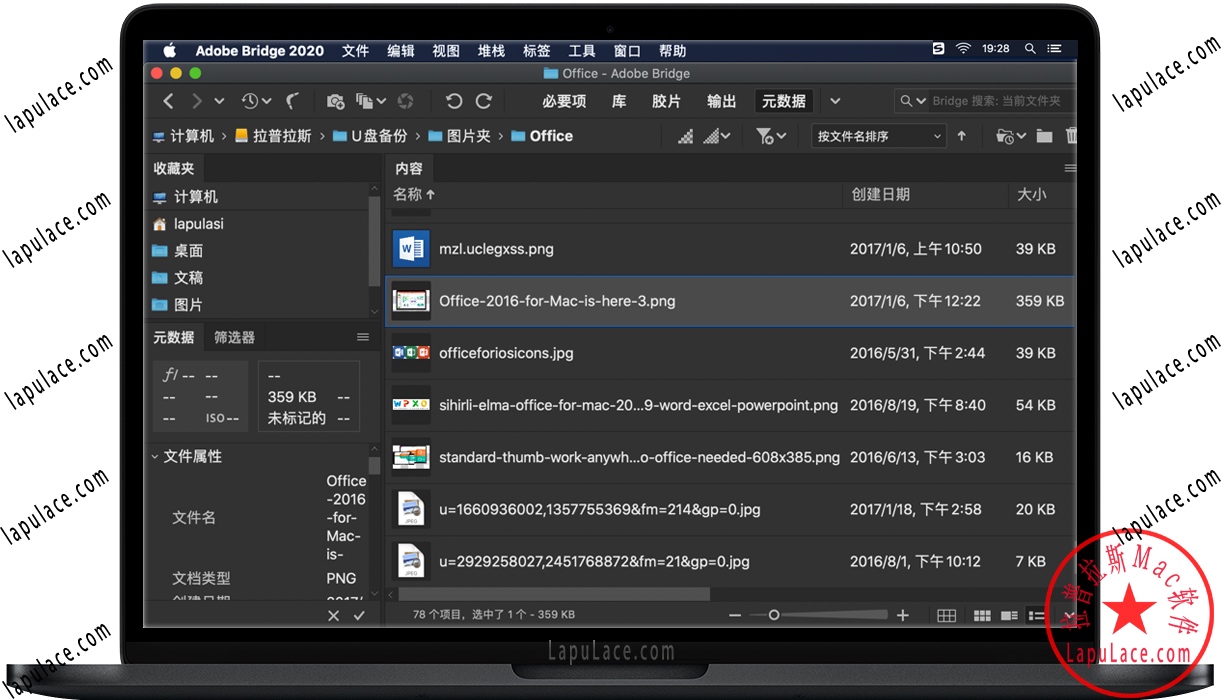Open the 按文件名排序 sort dropdown
The height and width of the screenshot is (700, 1221).
878,135
